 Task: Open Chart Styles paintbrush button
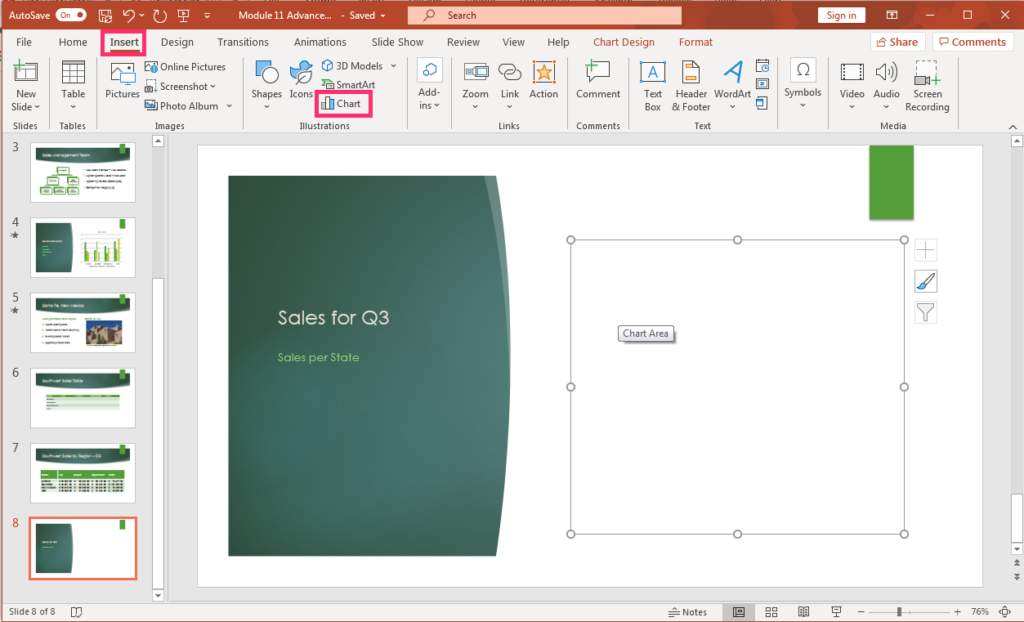[926, 282]
